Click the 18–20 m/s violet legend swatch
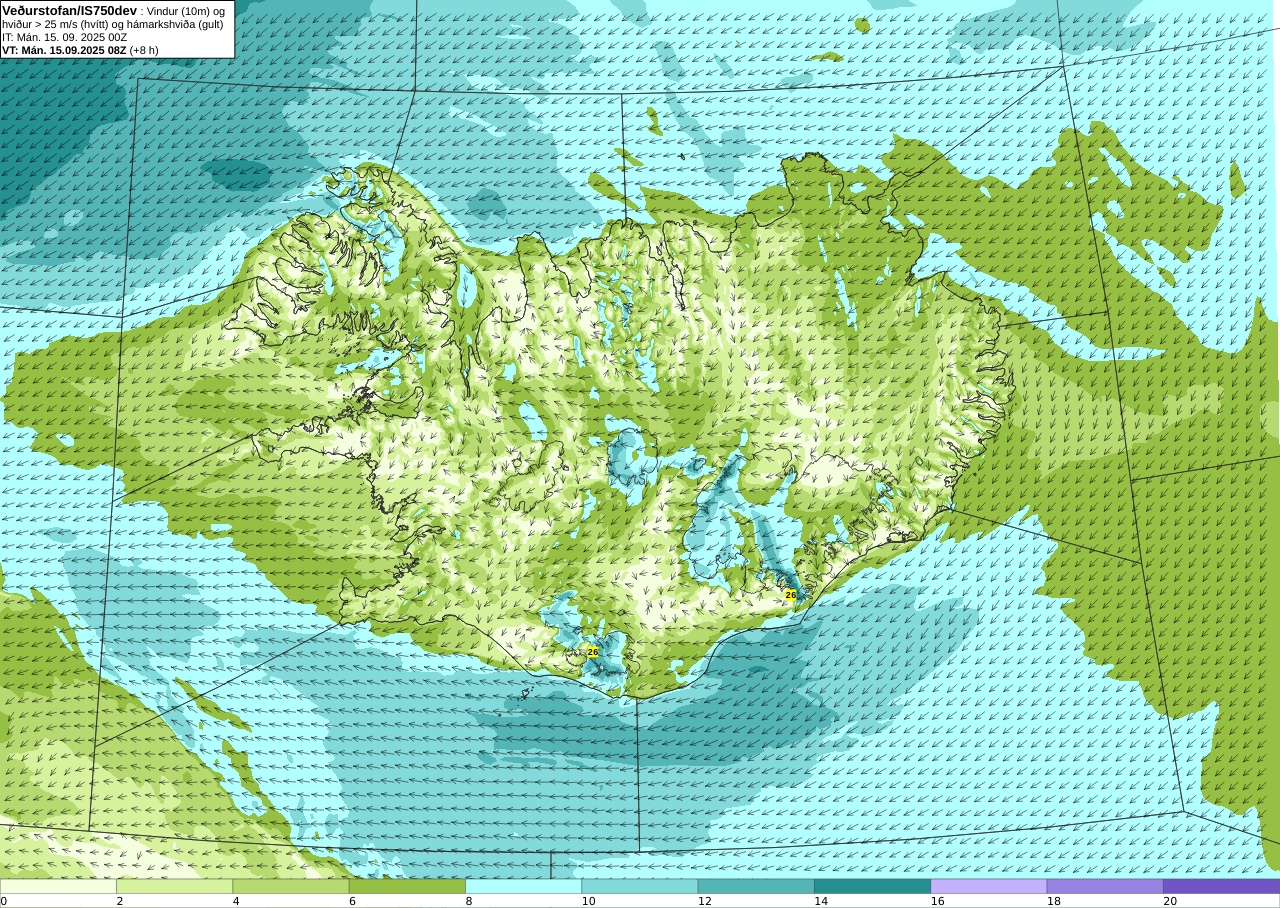This screenshot has width=1280, height=908. (1105, 886)
